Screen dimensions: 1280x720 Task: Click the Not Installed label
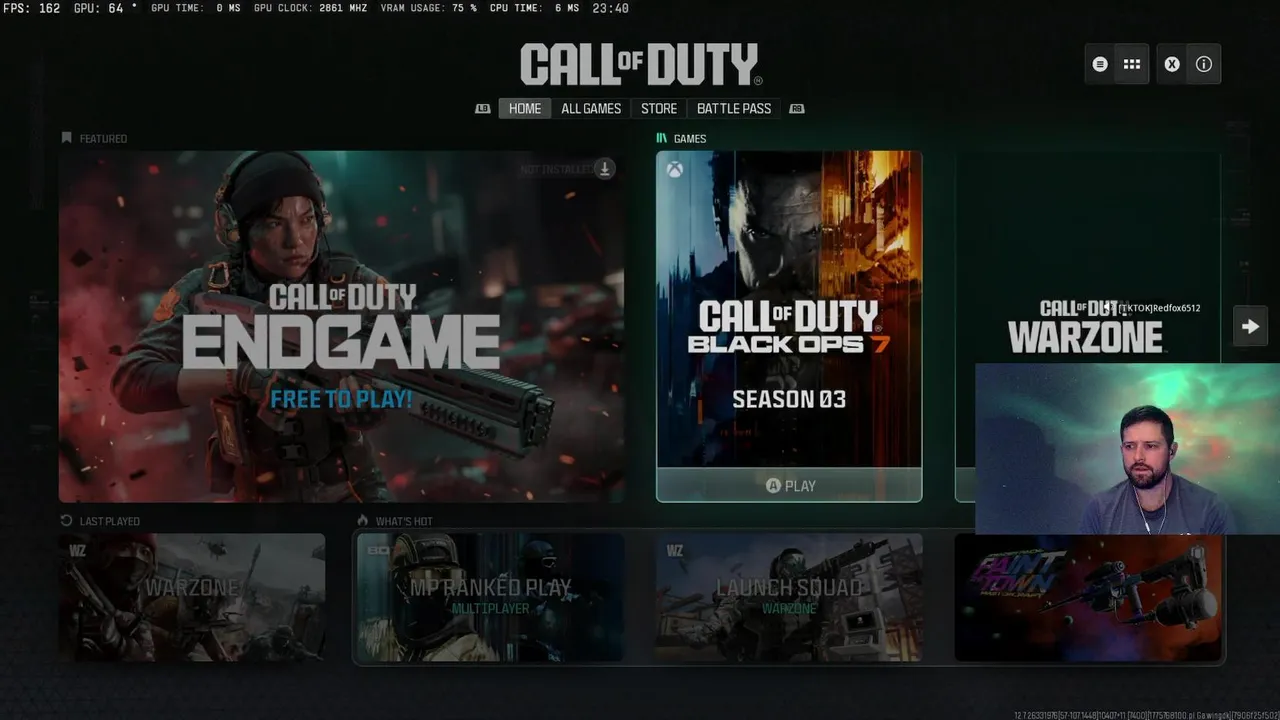click(x=556, y=169)
